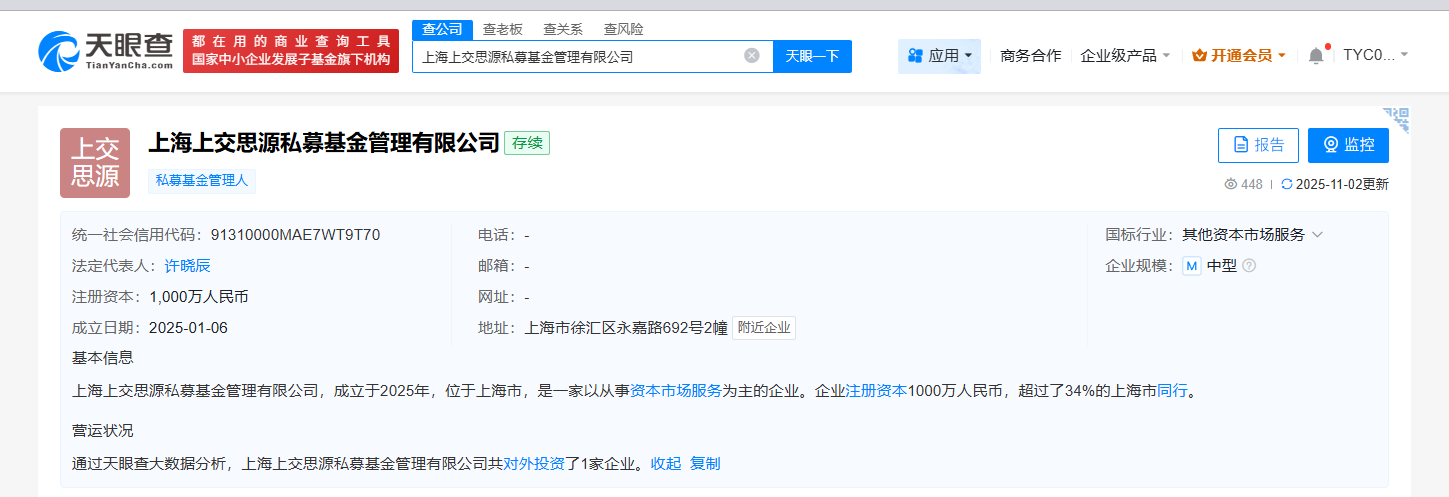Open the notification bell
The width and height of the screenshot is (1449, 497).
[x=1316, y=56]
